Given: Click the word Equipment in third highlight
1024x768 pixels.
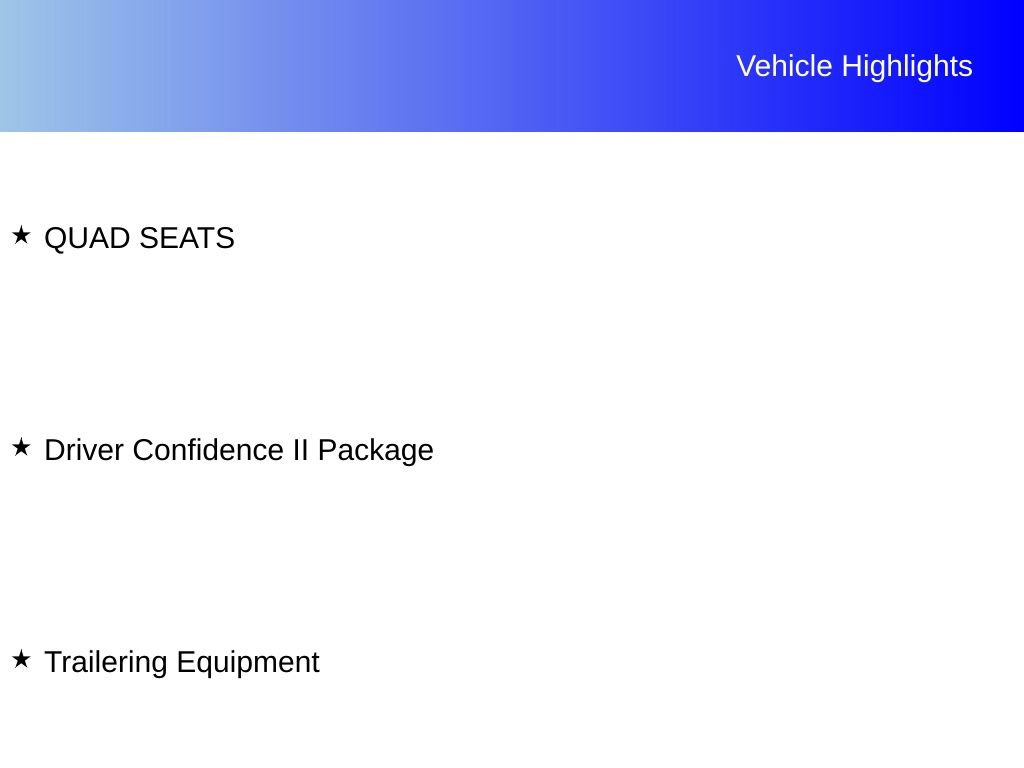Looking at the screenshot, I should 248,663.
